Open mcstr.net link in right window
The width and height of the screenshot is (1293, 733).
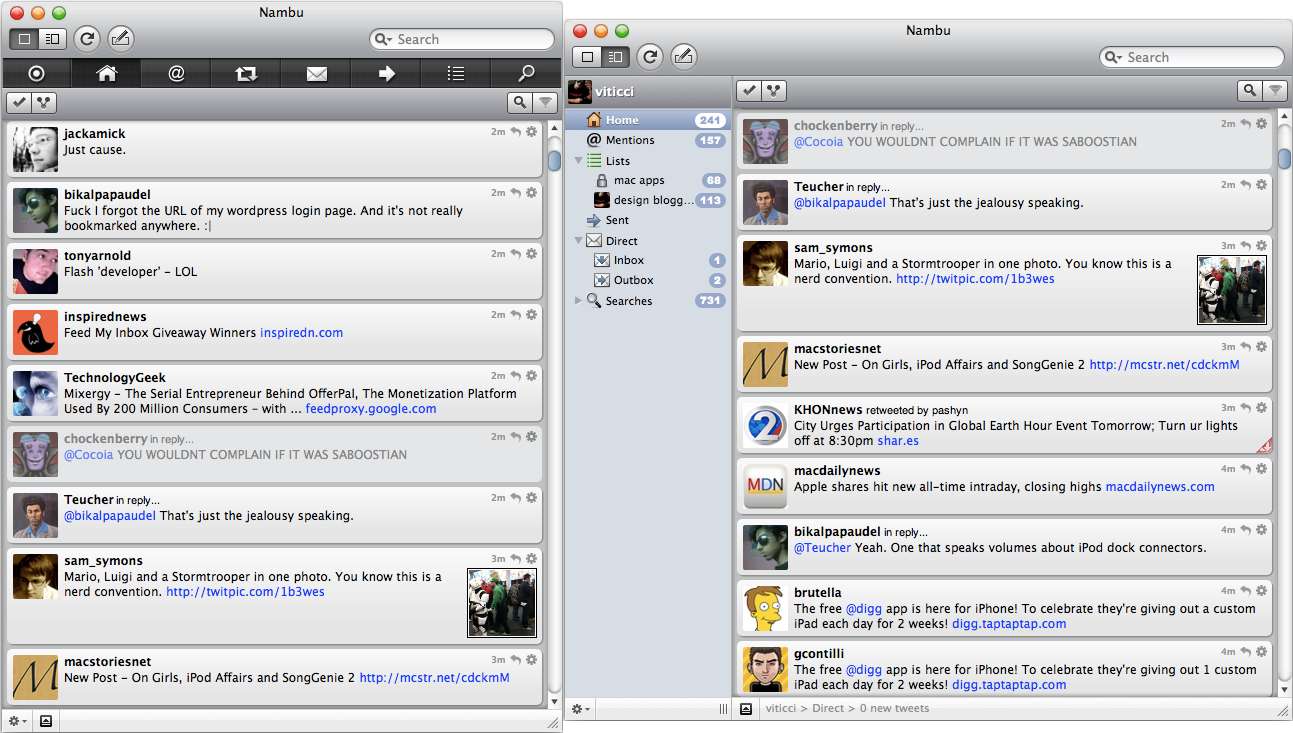pyautogui.click(x=1164, y=364)
